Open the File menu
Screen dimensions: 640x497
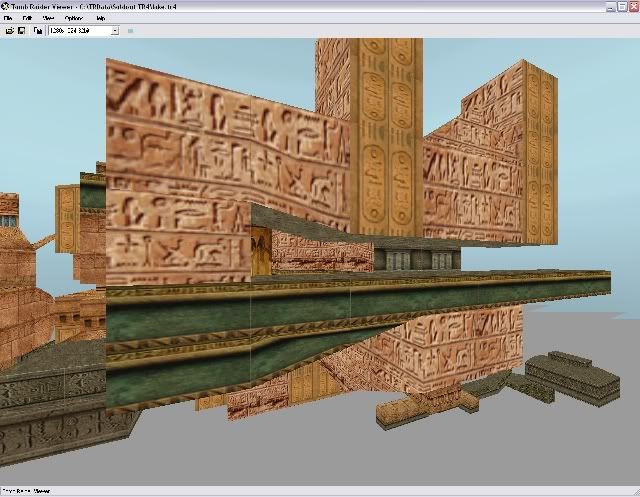coord(8,18)
